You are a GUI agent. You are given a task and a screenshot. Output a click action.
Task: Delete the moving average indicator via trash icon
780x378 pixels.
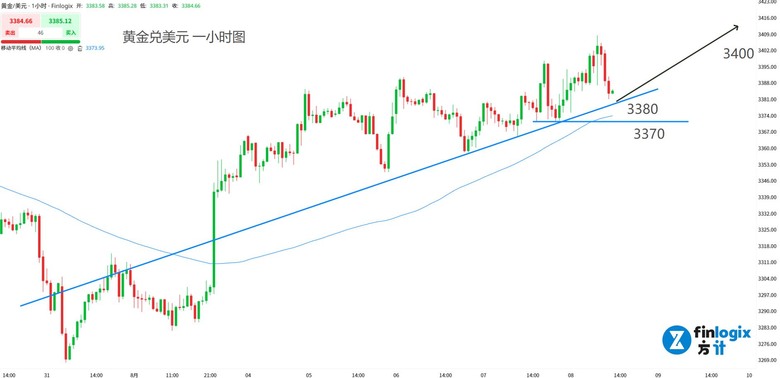pyautogui.click(x=80, y=48)
